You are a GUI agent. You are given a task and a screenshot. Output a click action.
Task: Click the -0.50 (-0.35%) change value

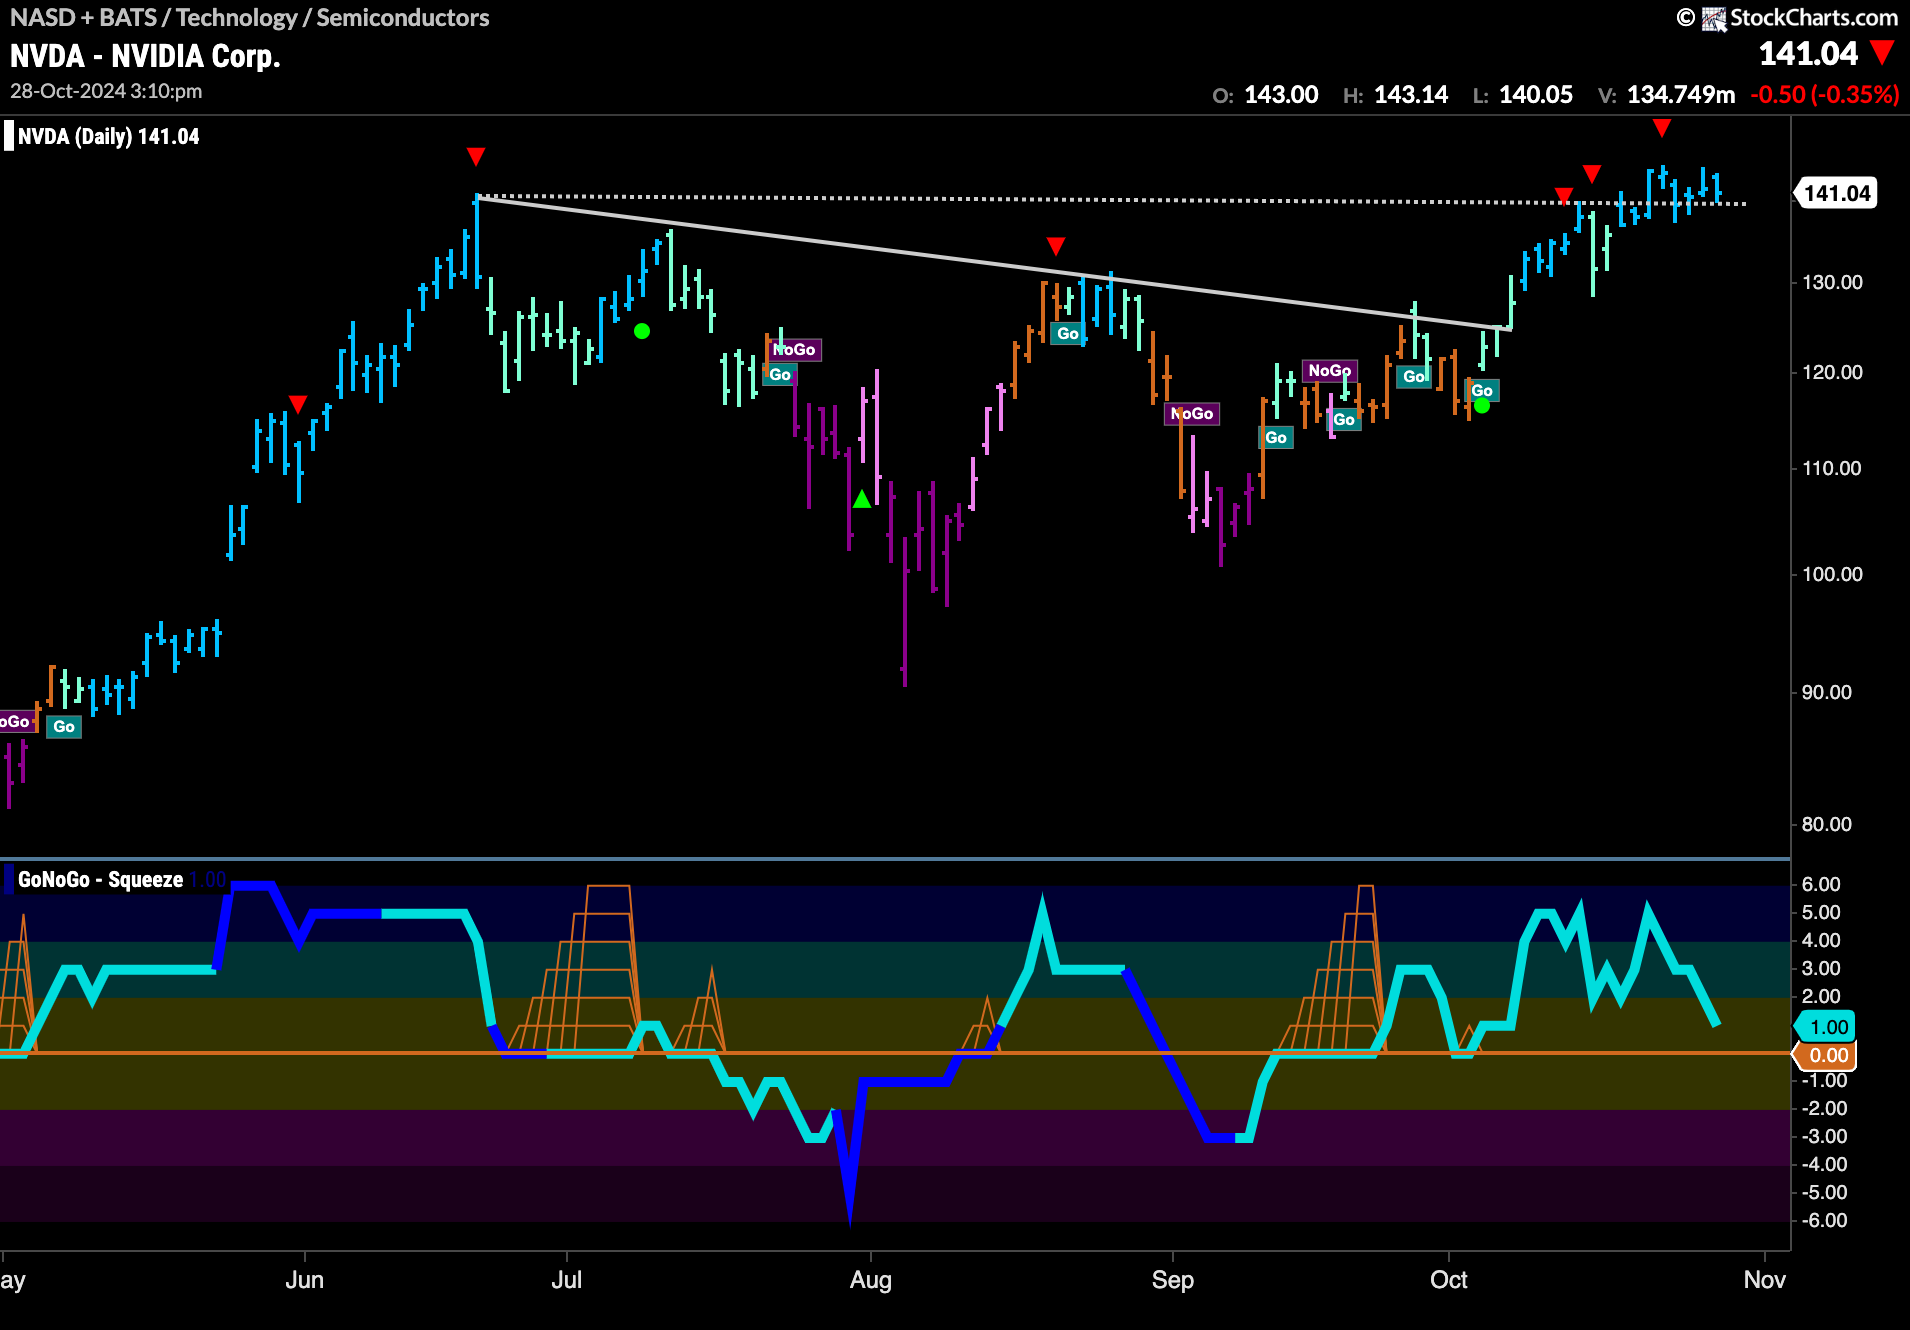[1825, 95]
